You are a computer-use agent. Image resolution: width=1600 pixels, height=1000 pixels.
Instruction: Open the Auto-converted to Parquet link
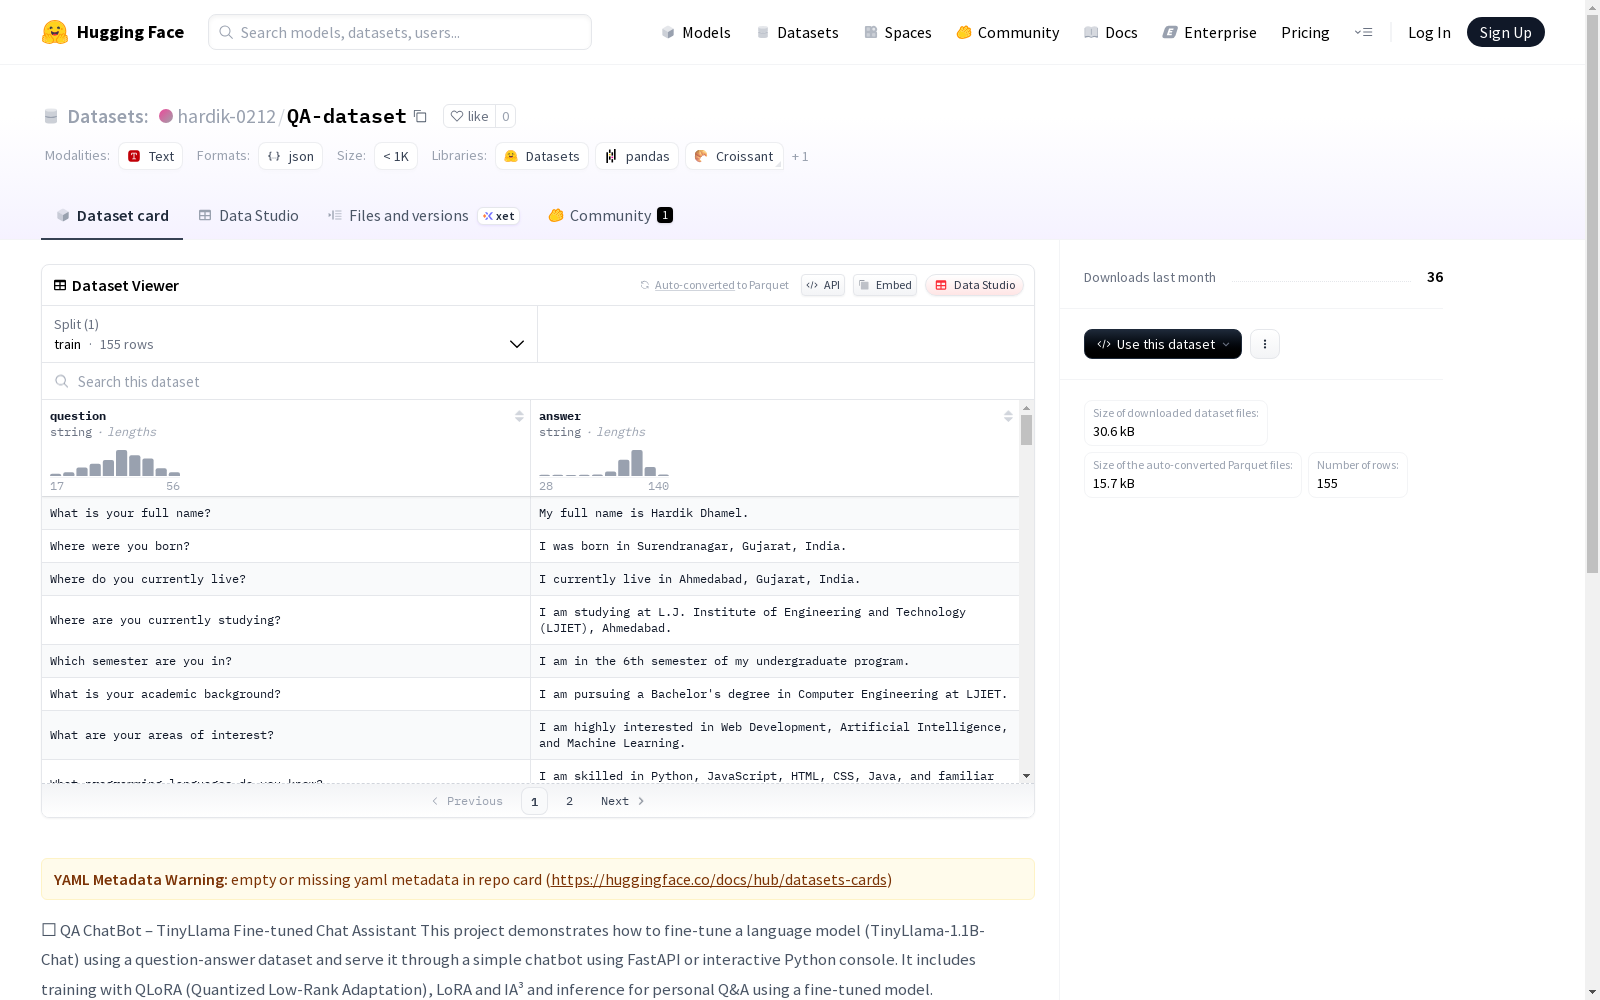coord(714,285)
